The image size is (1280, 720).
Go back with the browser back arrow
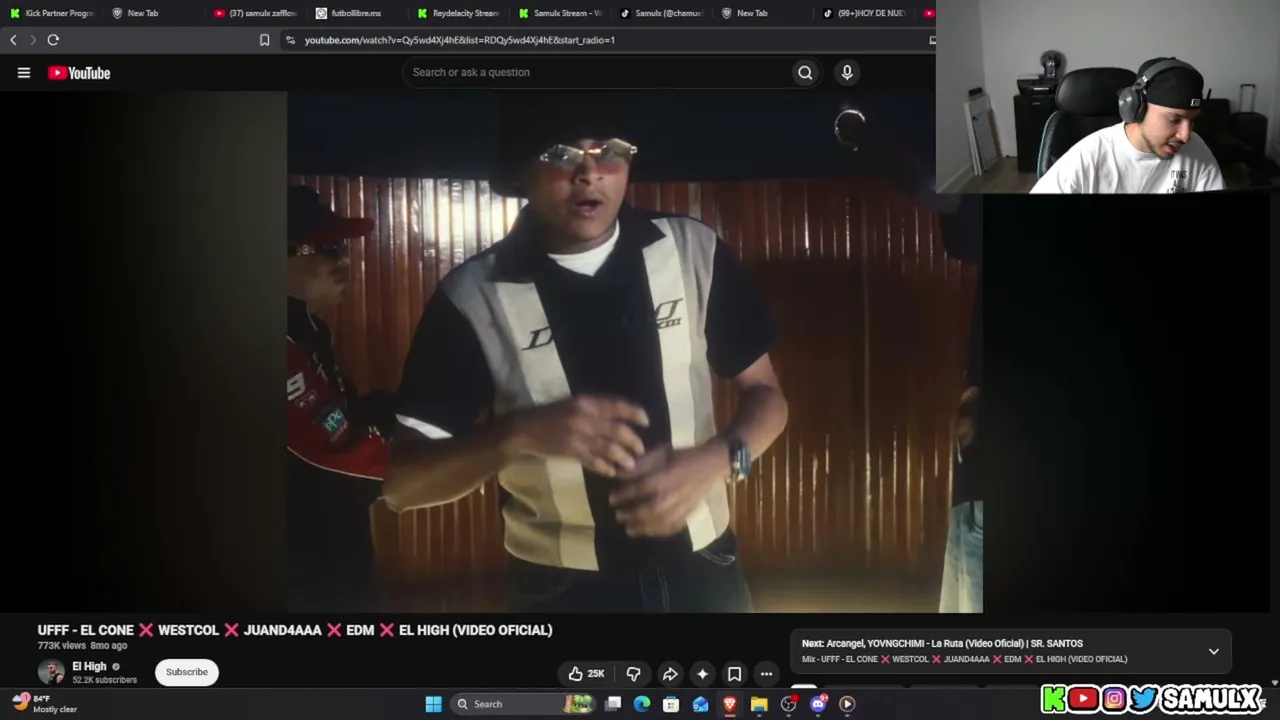click(x=13, y=40)
